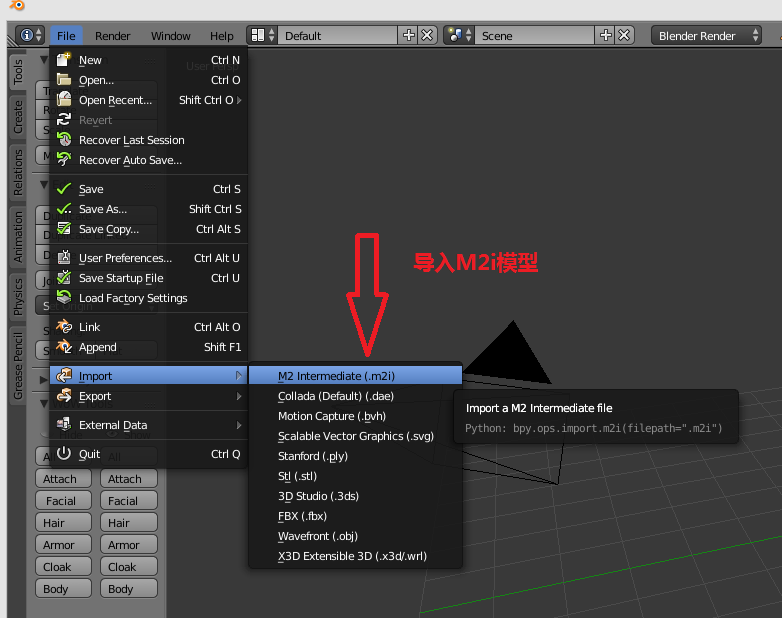Open the scene browser icon
Viewport: 782px width, 618px height.
click(459, 35)
